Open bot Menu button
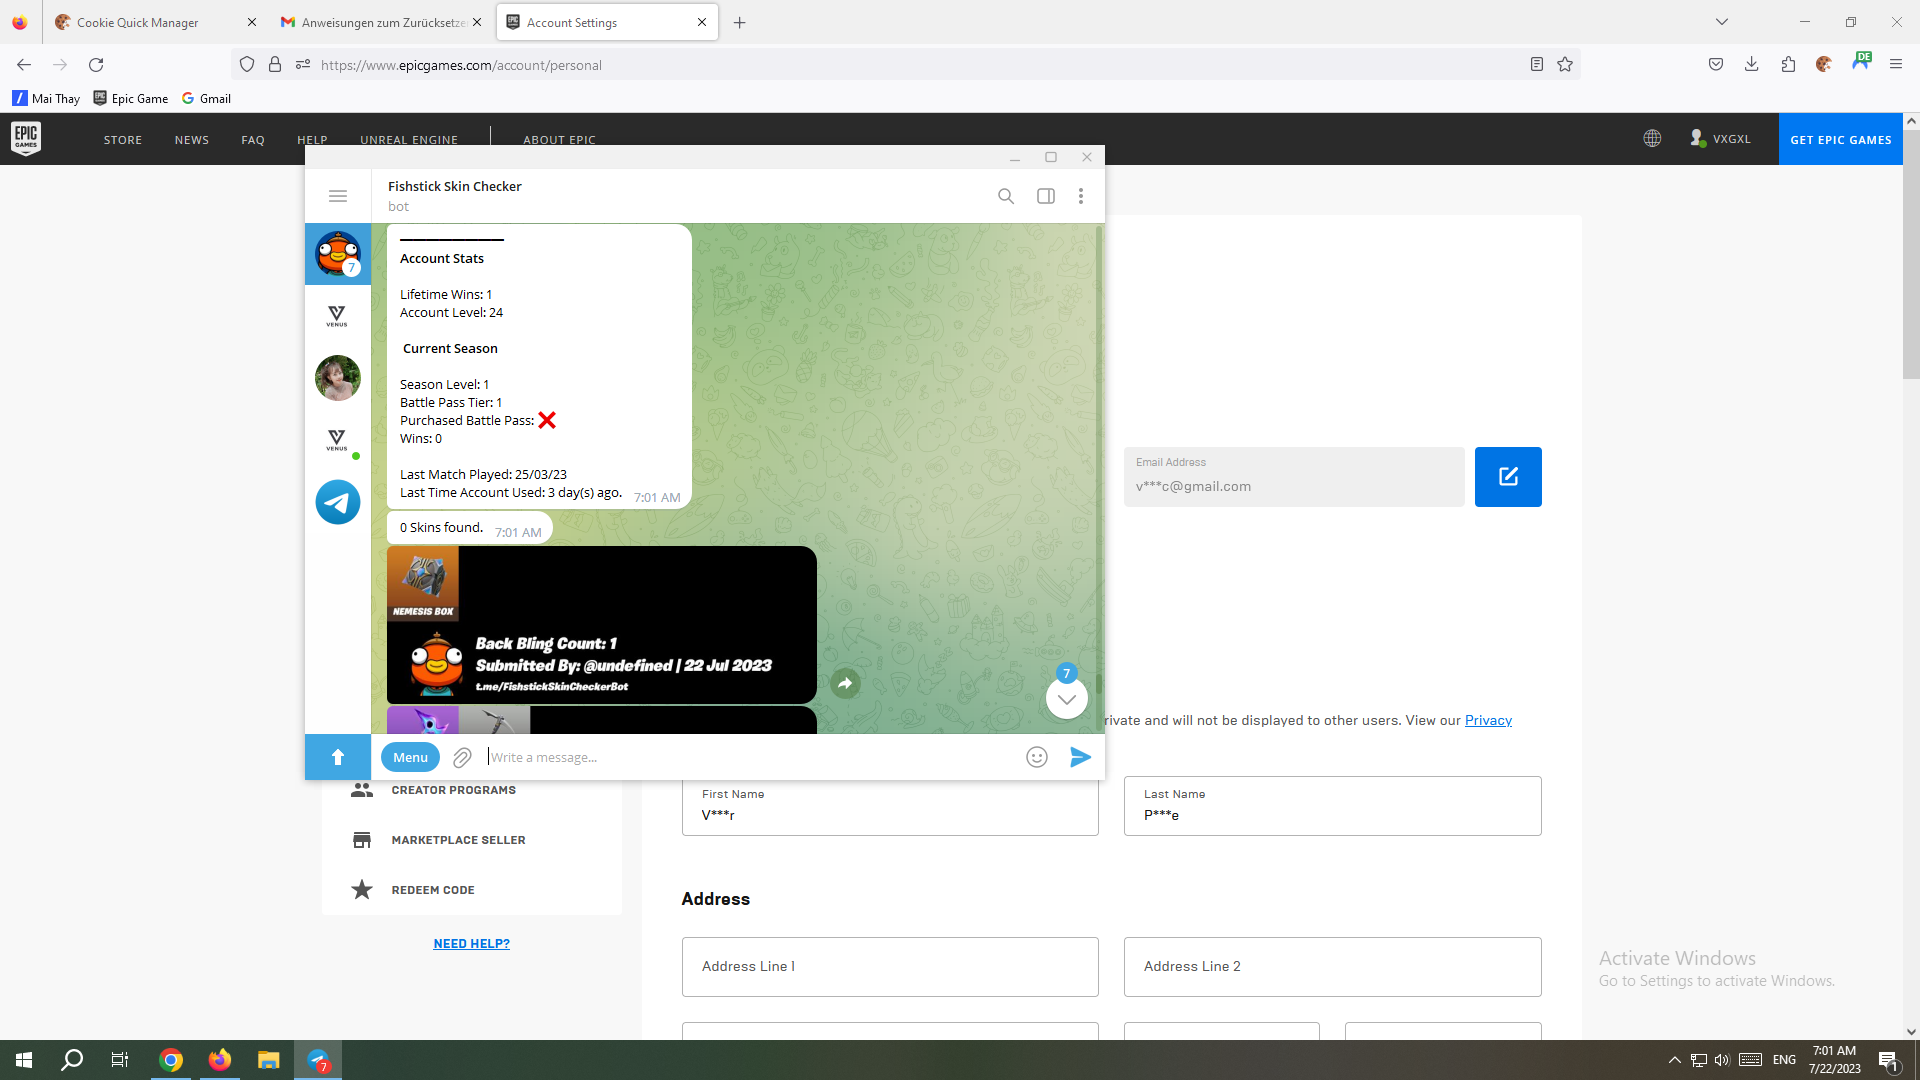The image size is (1920, 1080). point(410,757)
